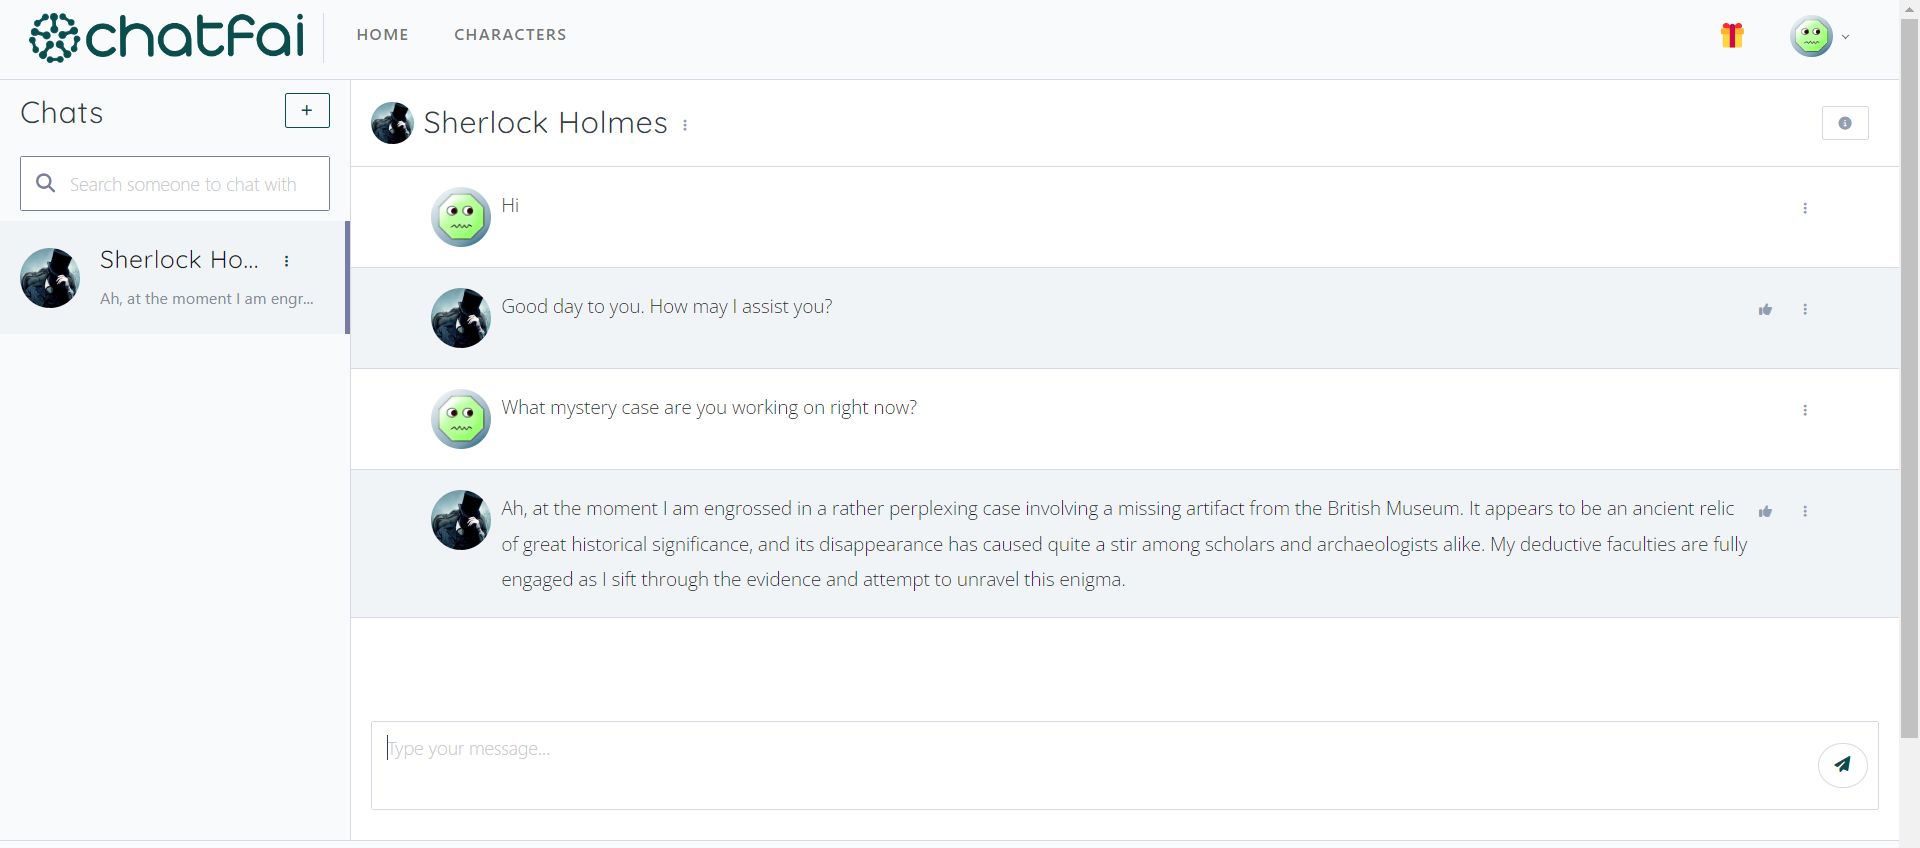Send the message with paper plane icon
1920x848 pixels.
coord(1842,765)
